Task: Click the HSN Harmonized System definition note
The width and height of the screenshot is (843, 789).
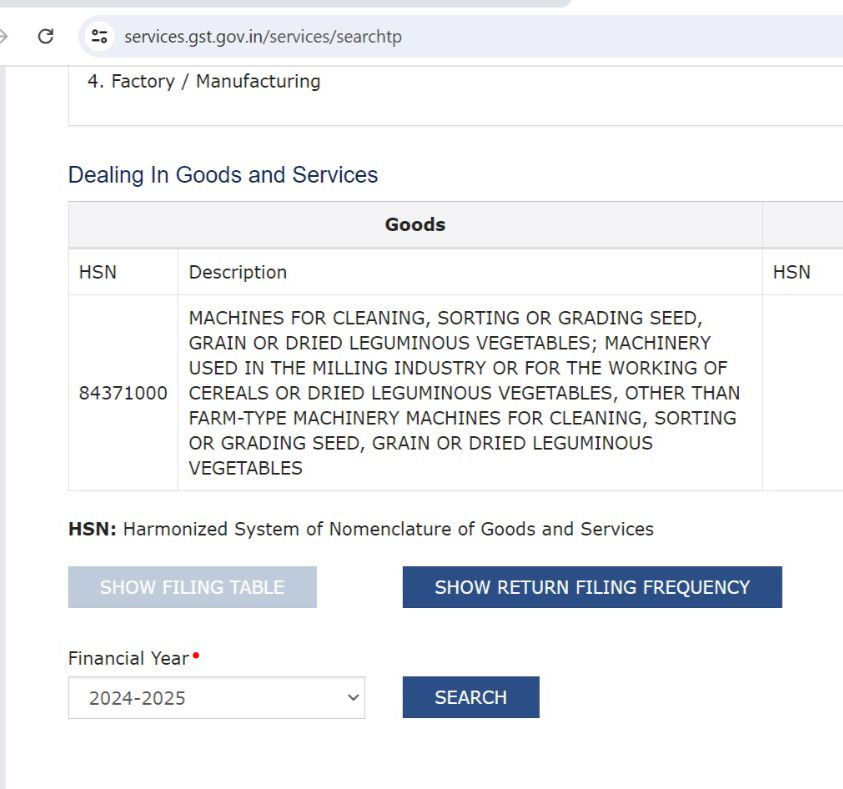Action: [x=361, y=529]
